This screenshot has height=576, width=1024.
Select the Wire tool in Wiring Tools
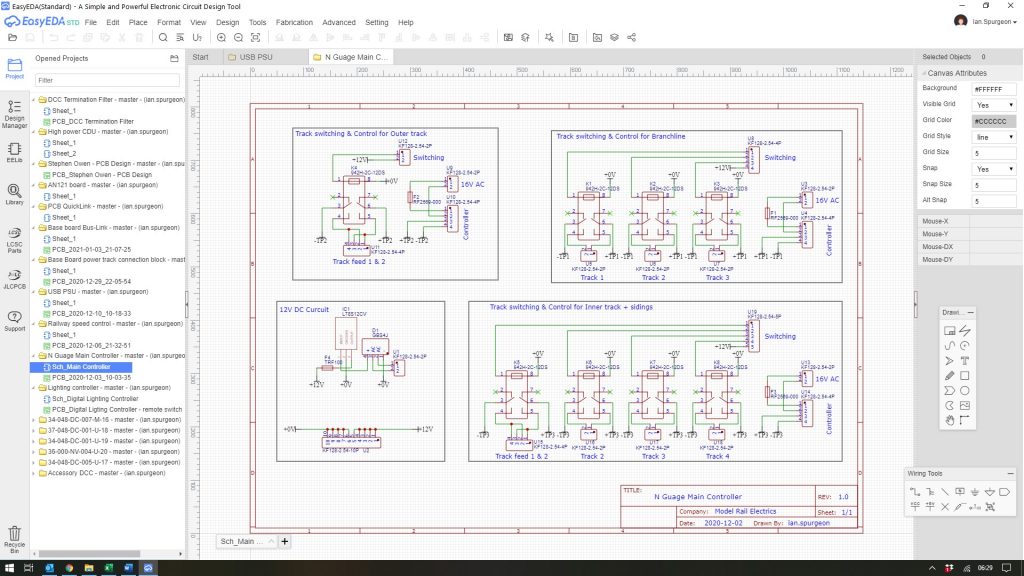pos(914,492)
